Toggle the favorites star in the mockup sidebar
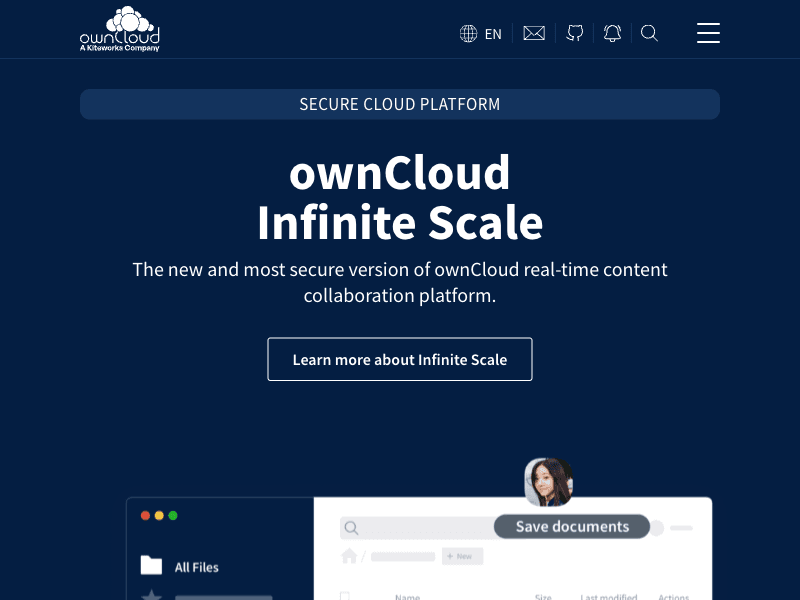 point(151,596)
